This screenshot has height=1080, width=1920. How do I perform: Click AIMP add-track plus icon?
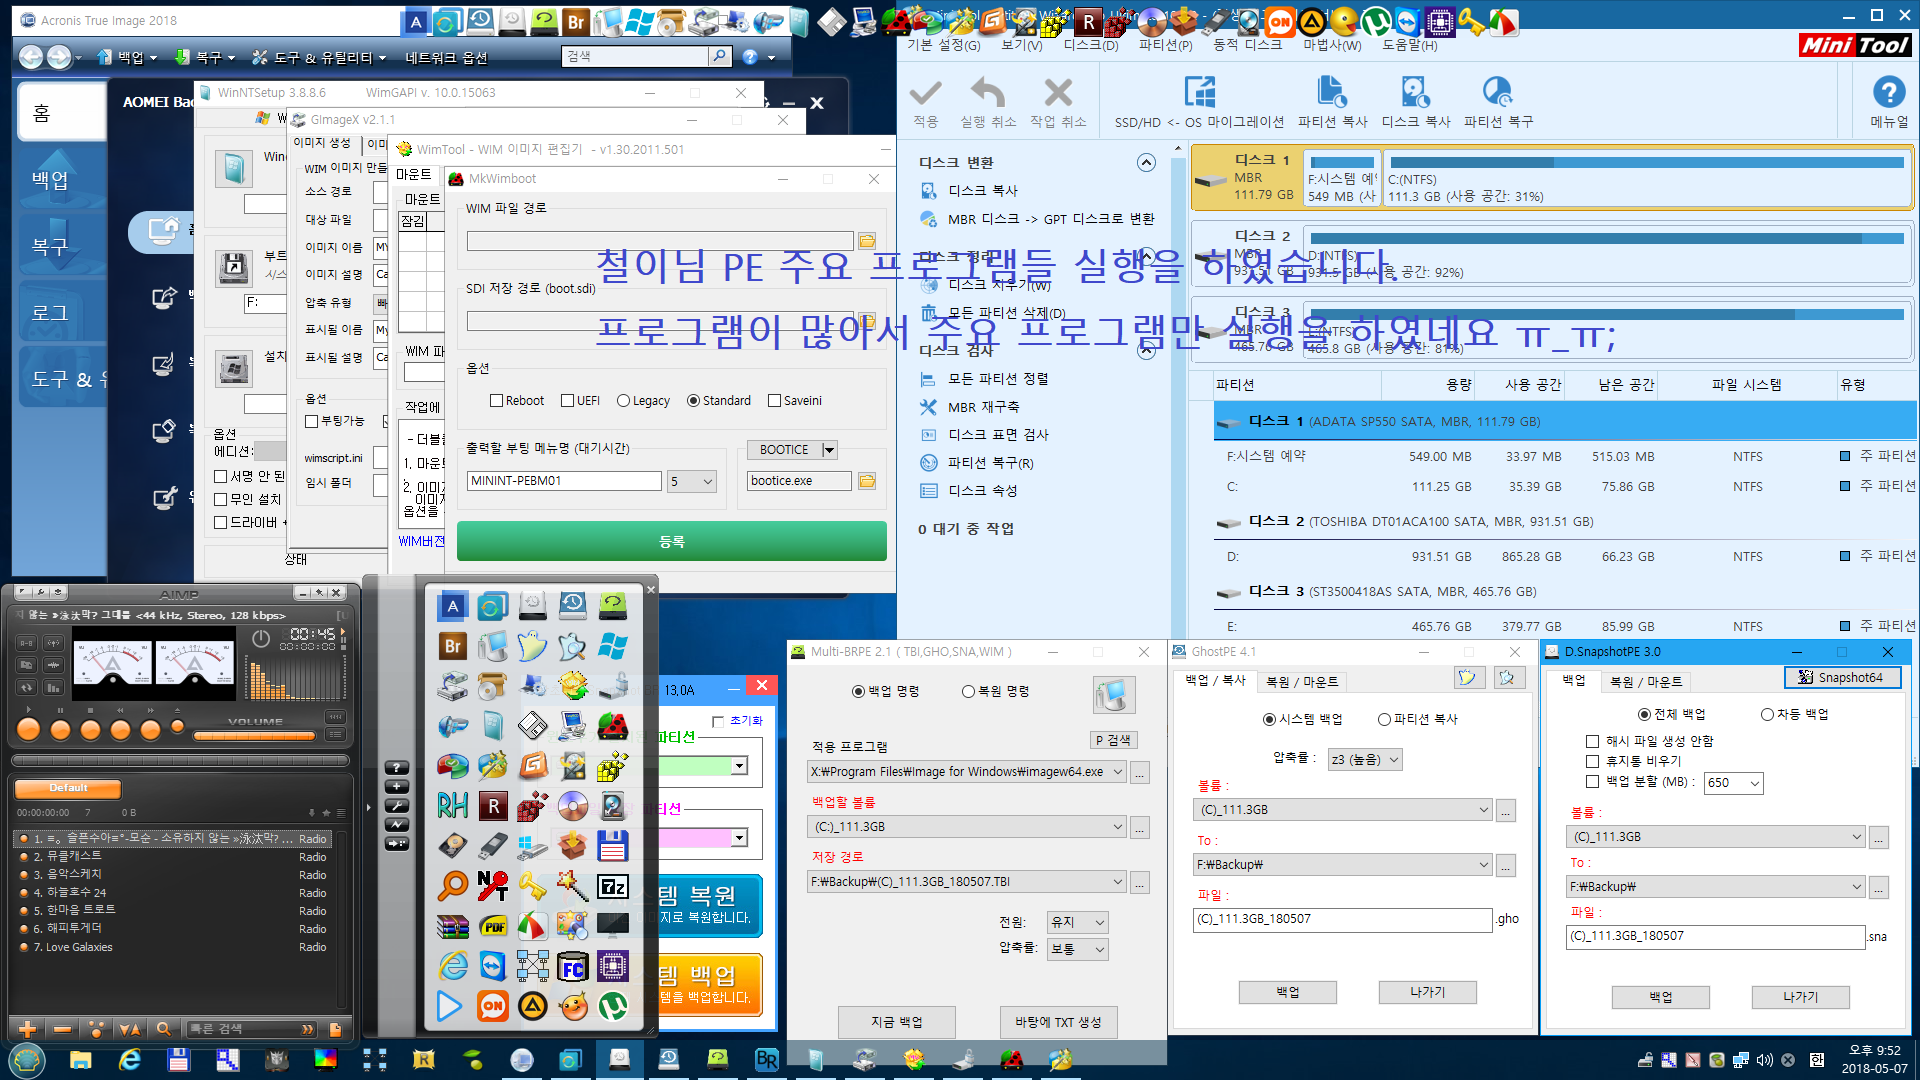coord(28,1028)
